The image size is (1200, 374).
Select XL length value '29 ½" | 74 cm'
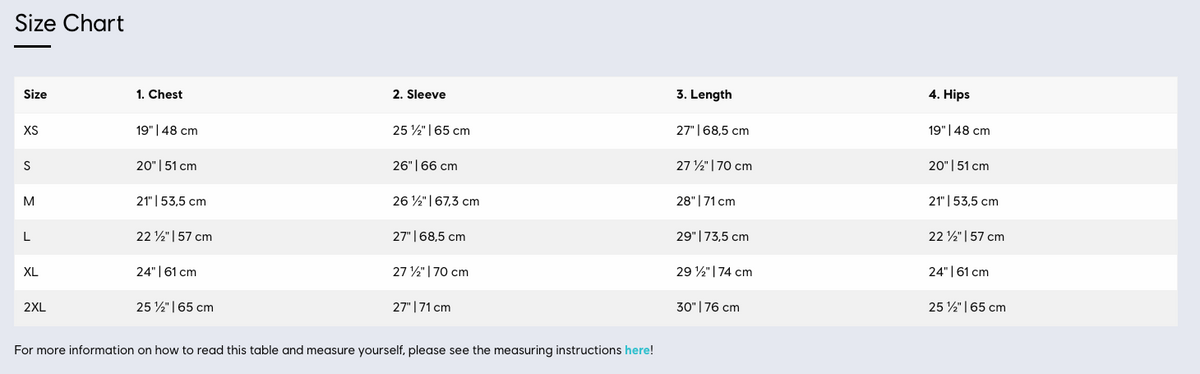coord(714,272)
